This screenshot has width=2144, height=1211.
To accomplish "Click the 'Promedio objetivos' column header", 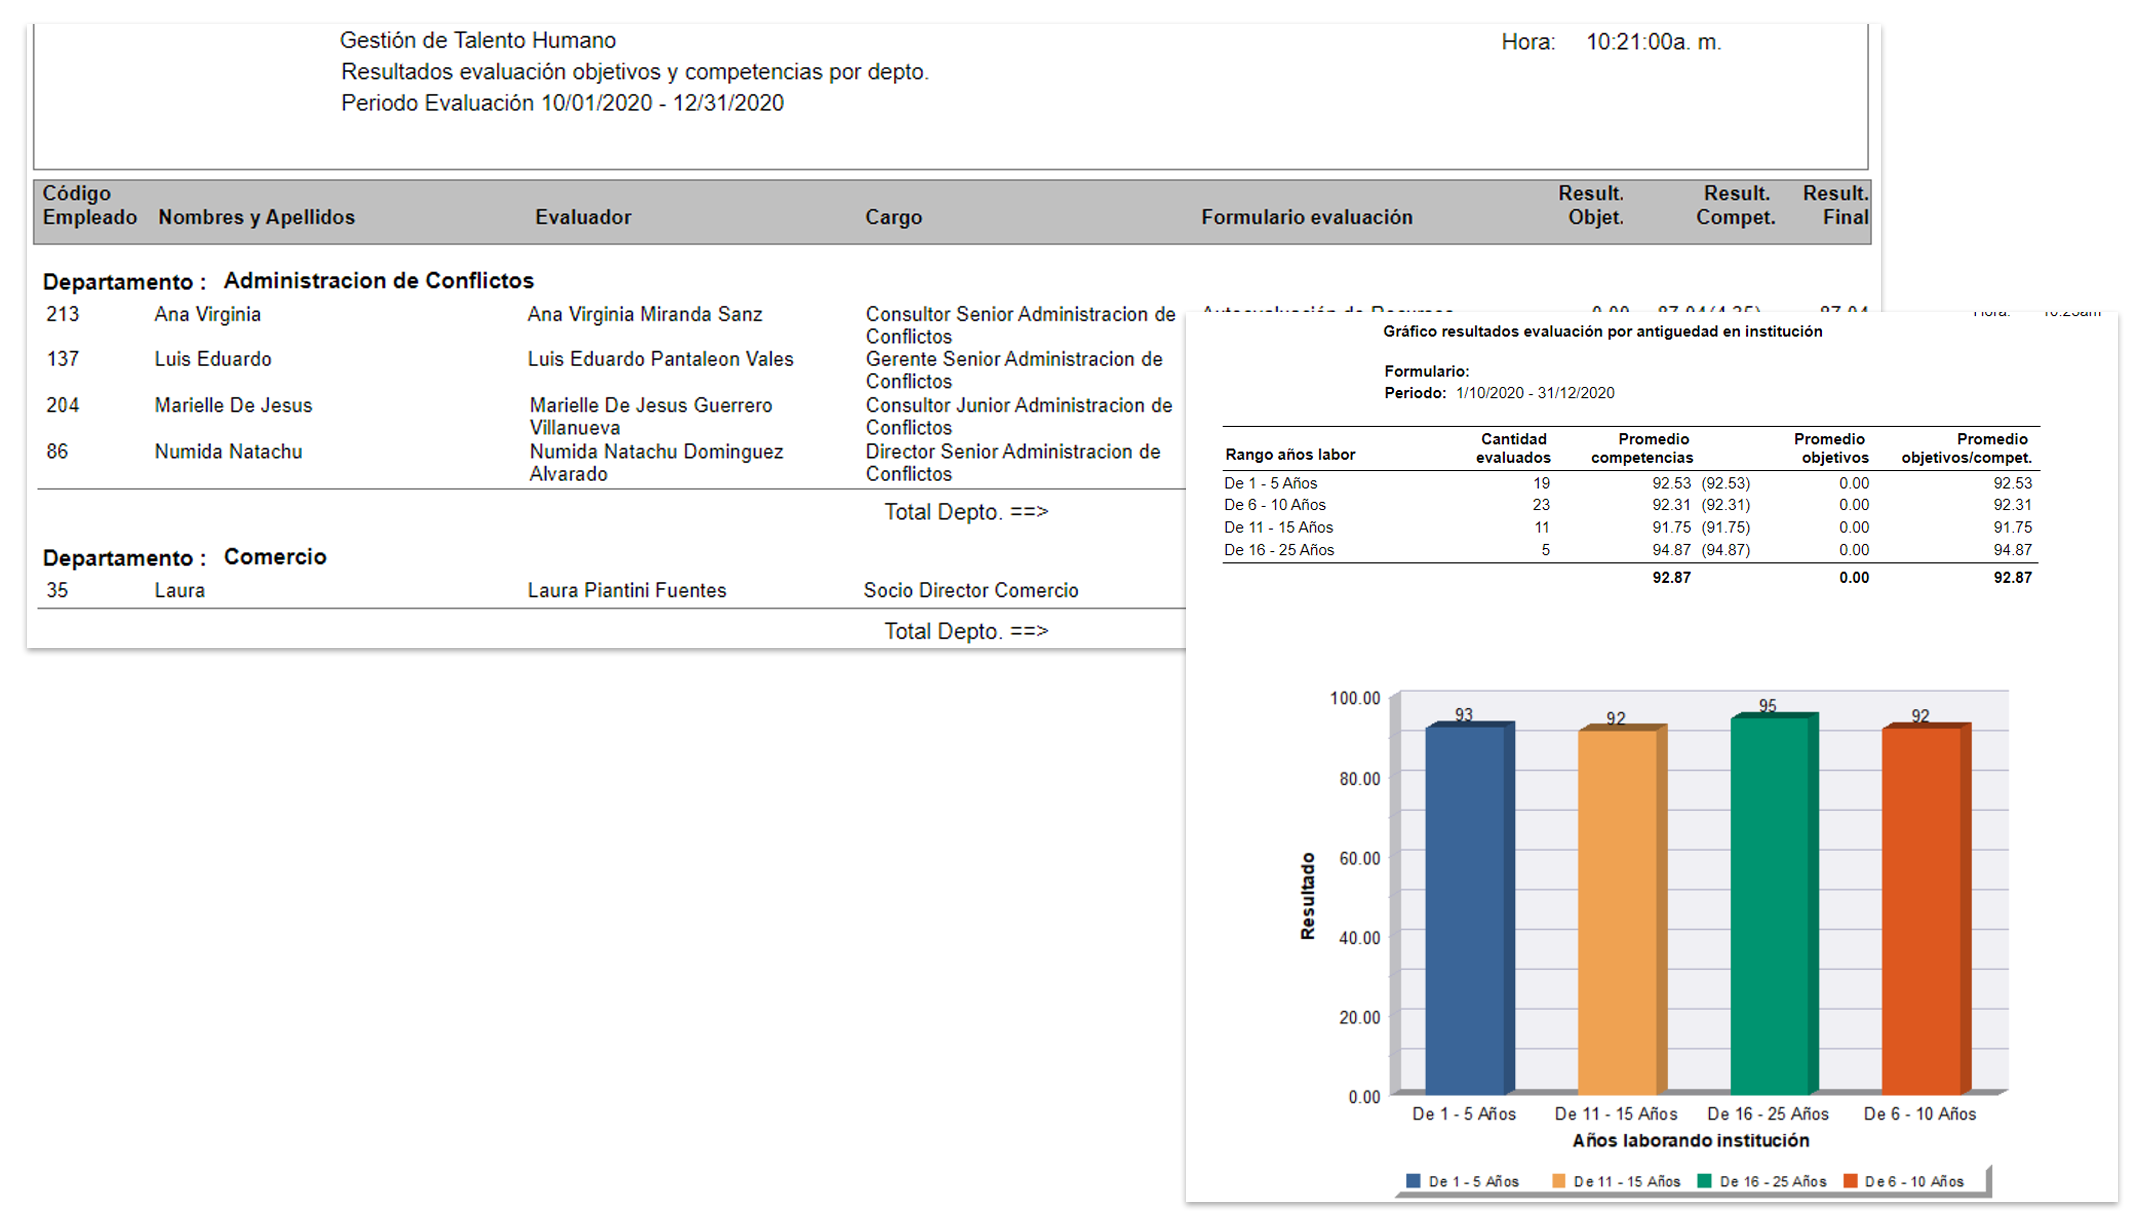I will (1830, 448).
